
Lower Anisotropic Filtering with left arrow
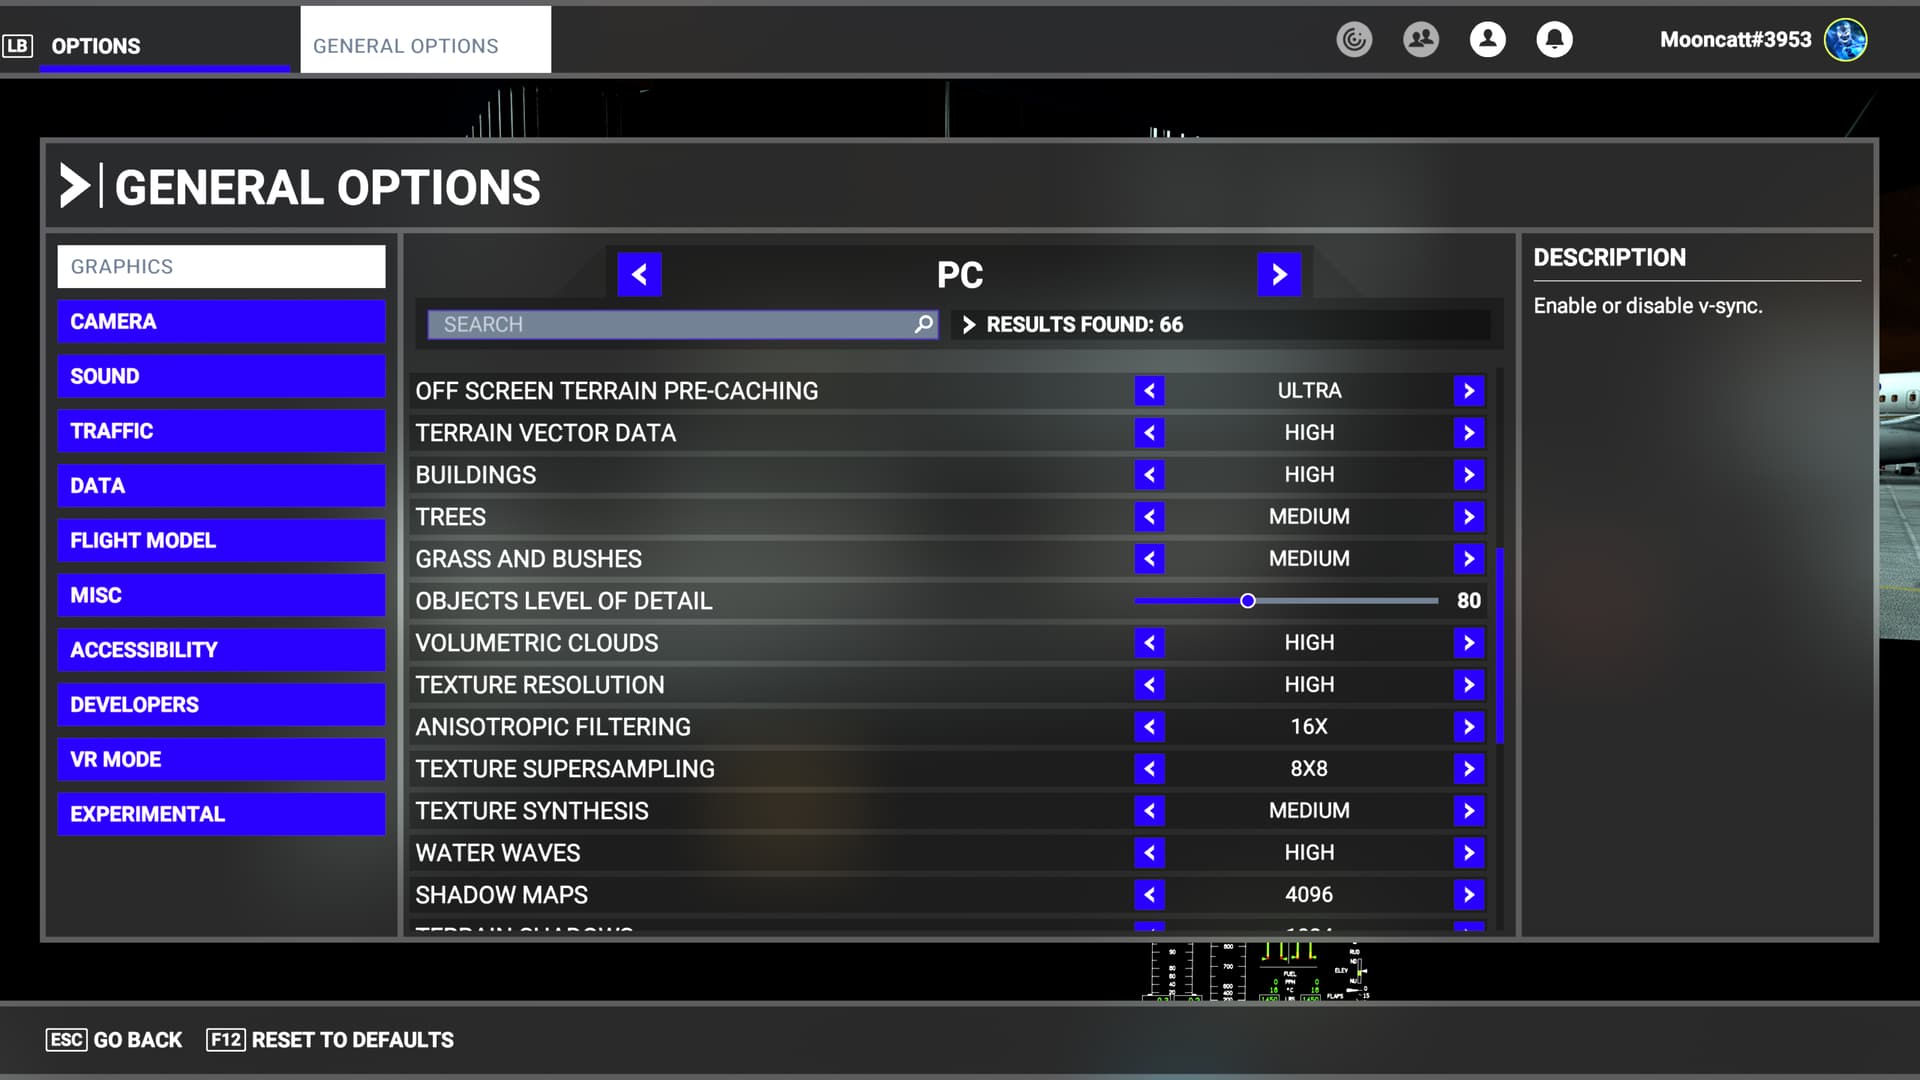pos(1149,727)
